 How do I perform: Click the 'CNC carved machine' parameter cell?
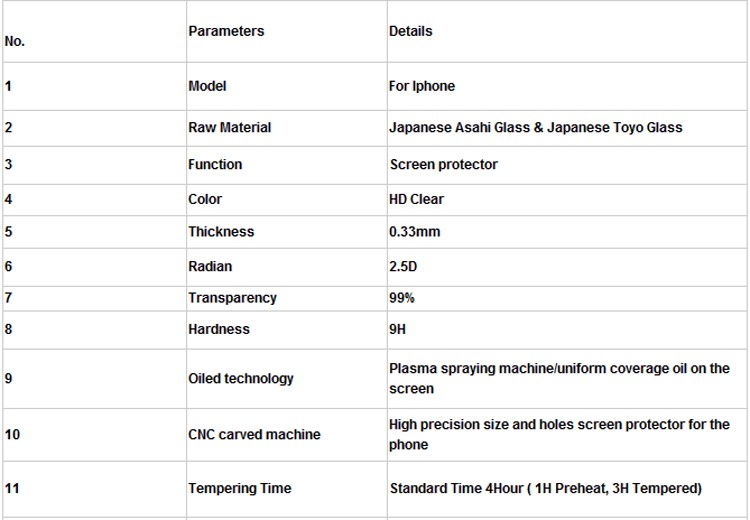(254, 434)
